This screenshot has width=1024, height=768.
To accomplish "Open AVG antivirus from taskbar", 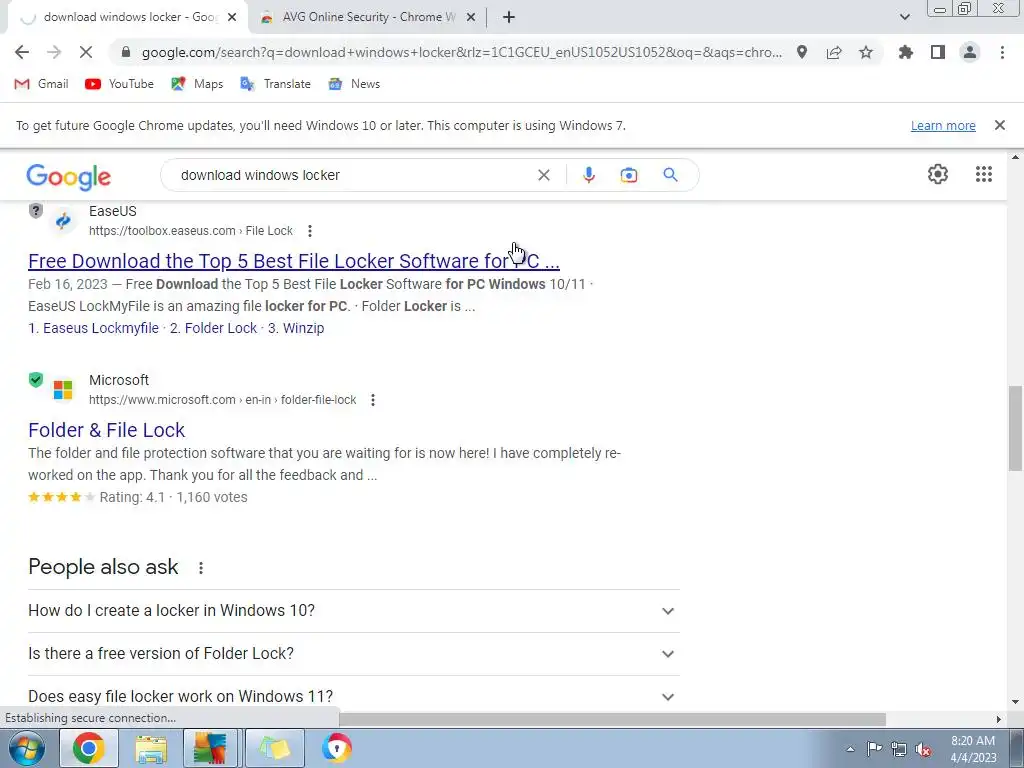I will coord(210,748).
